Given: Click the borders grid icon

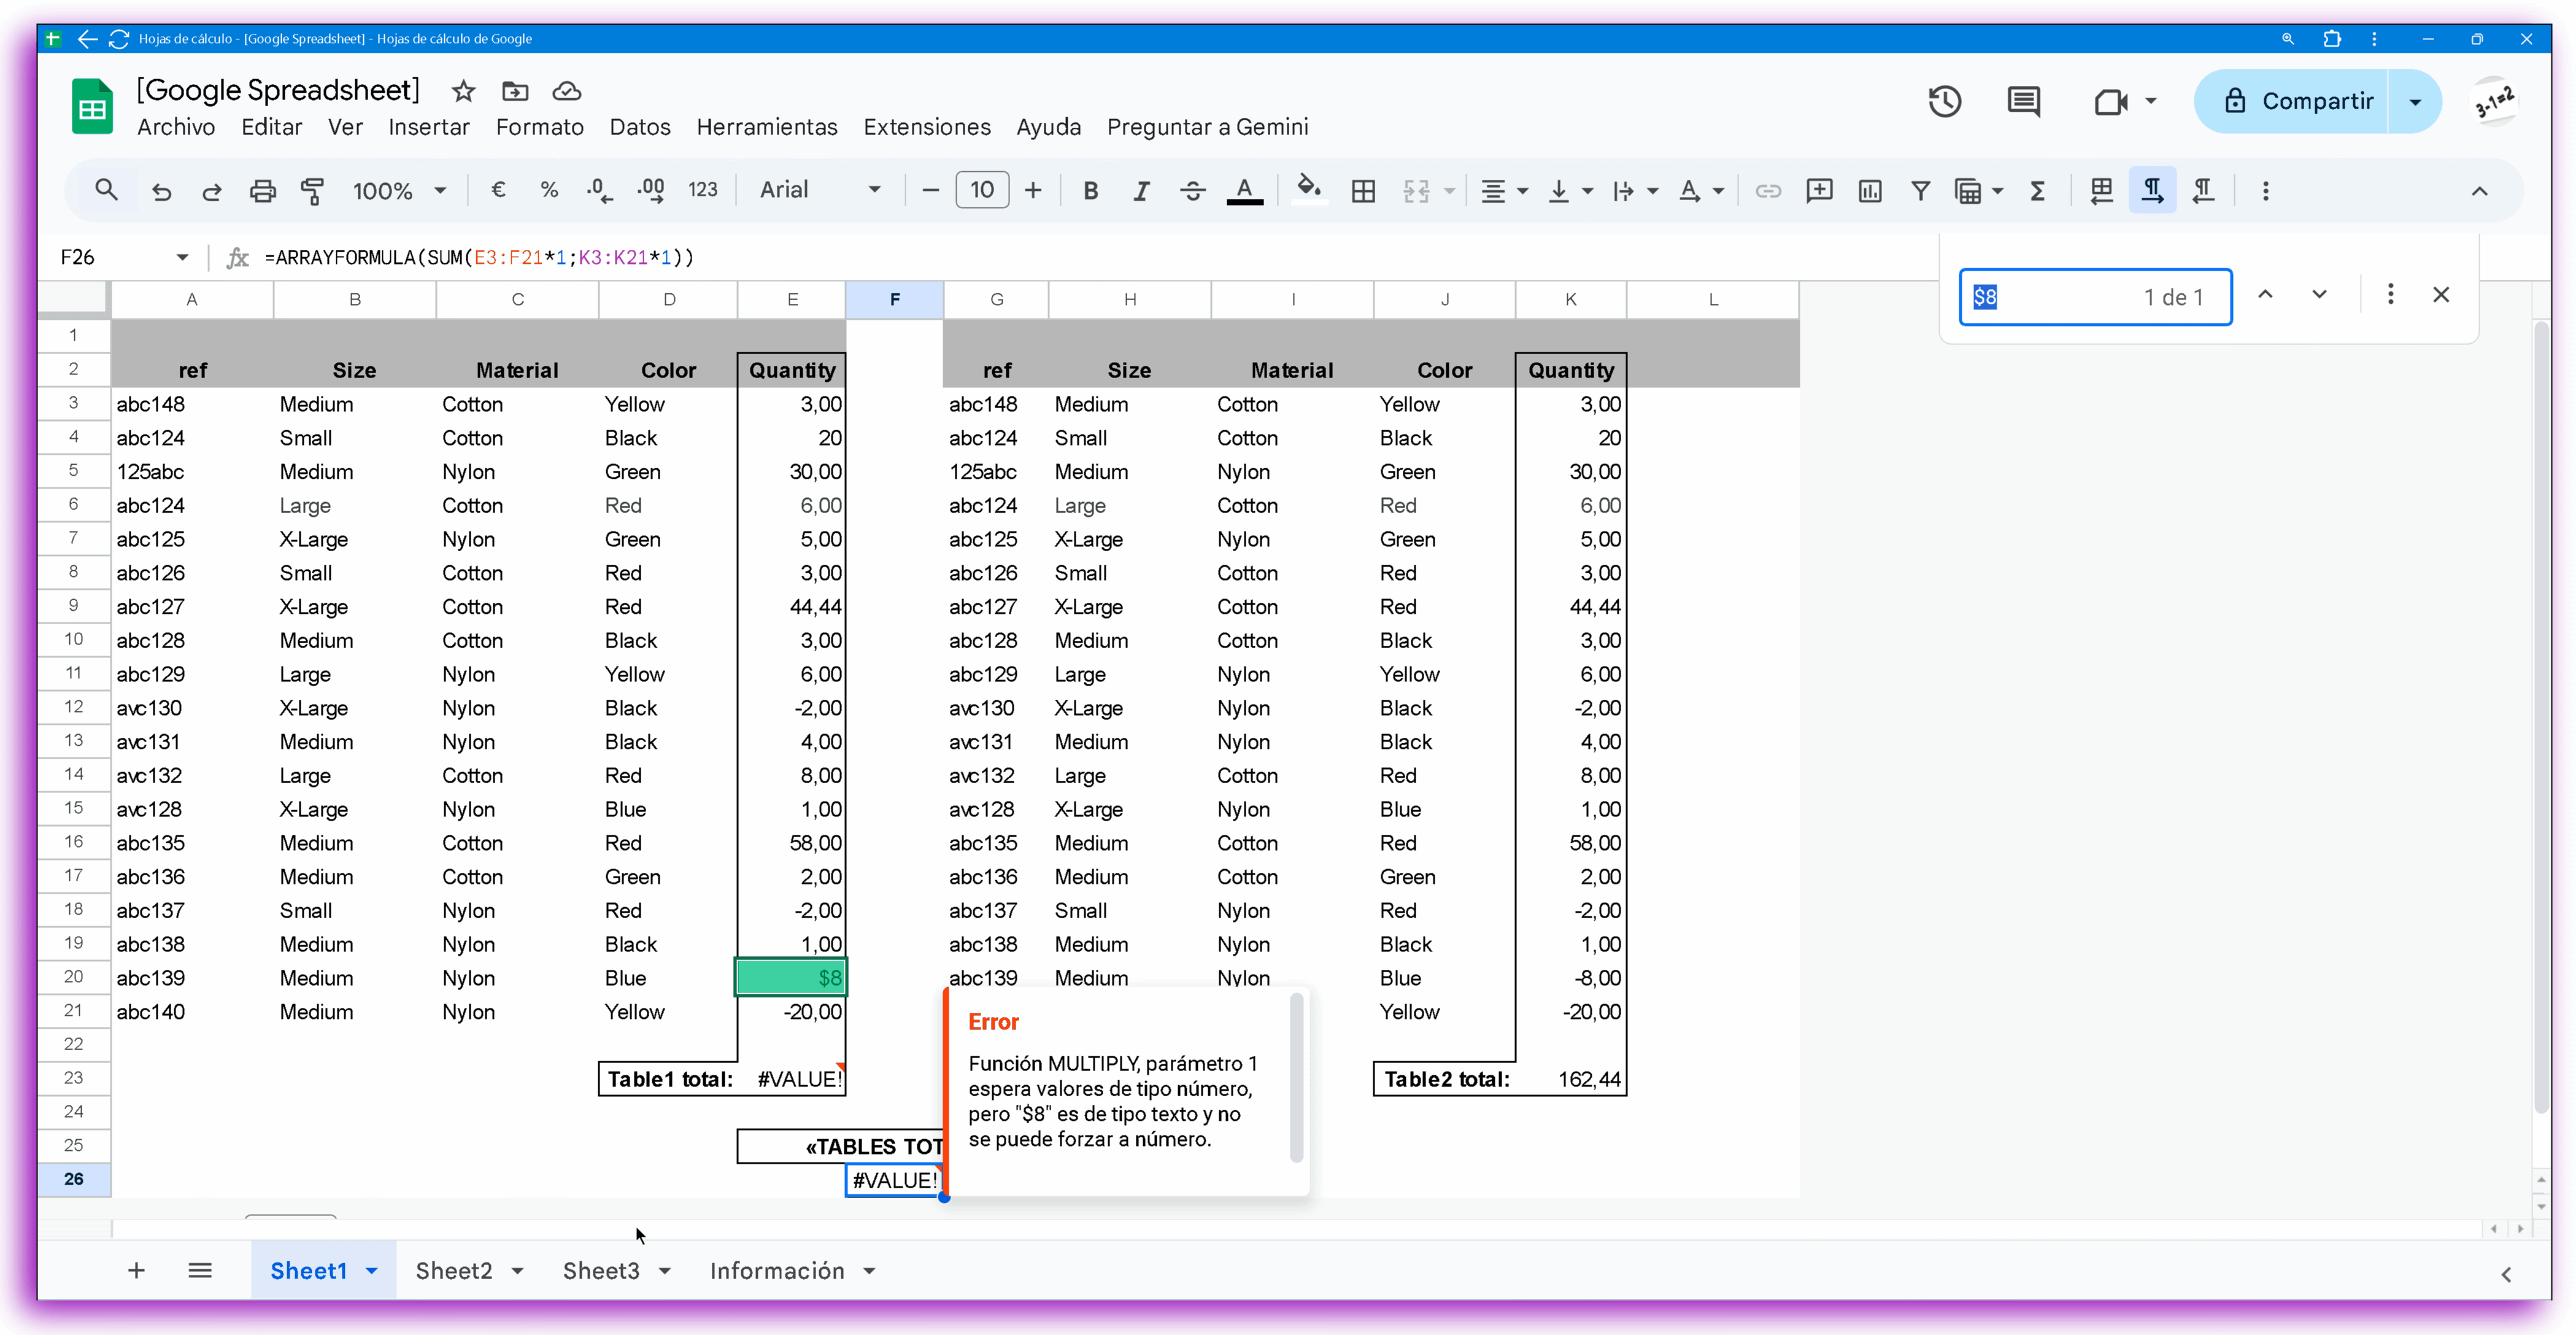Looking at the screenshot, I should point(1363,190).
